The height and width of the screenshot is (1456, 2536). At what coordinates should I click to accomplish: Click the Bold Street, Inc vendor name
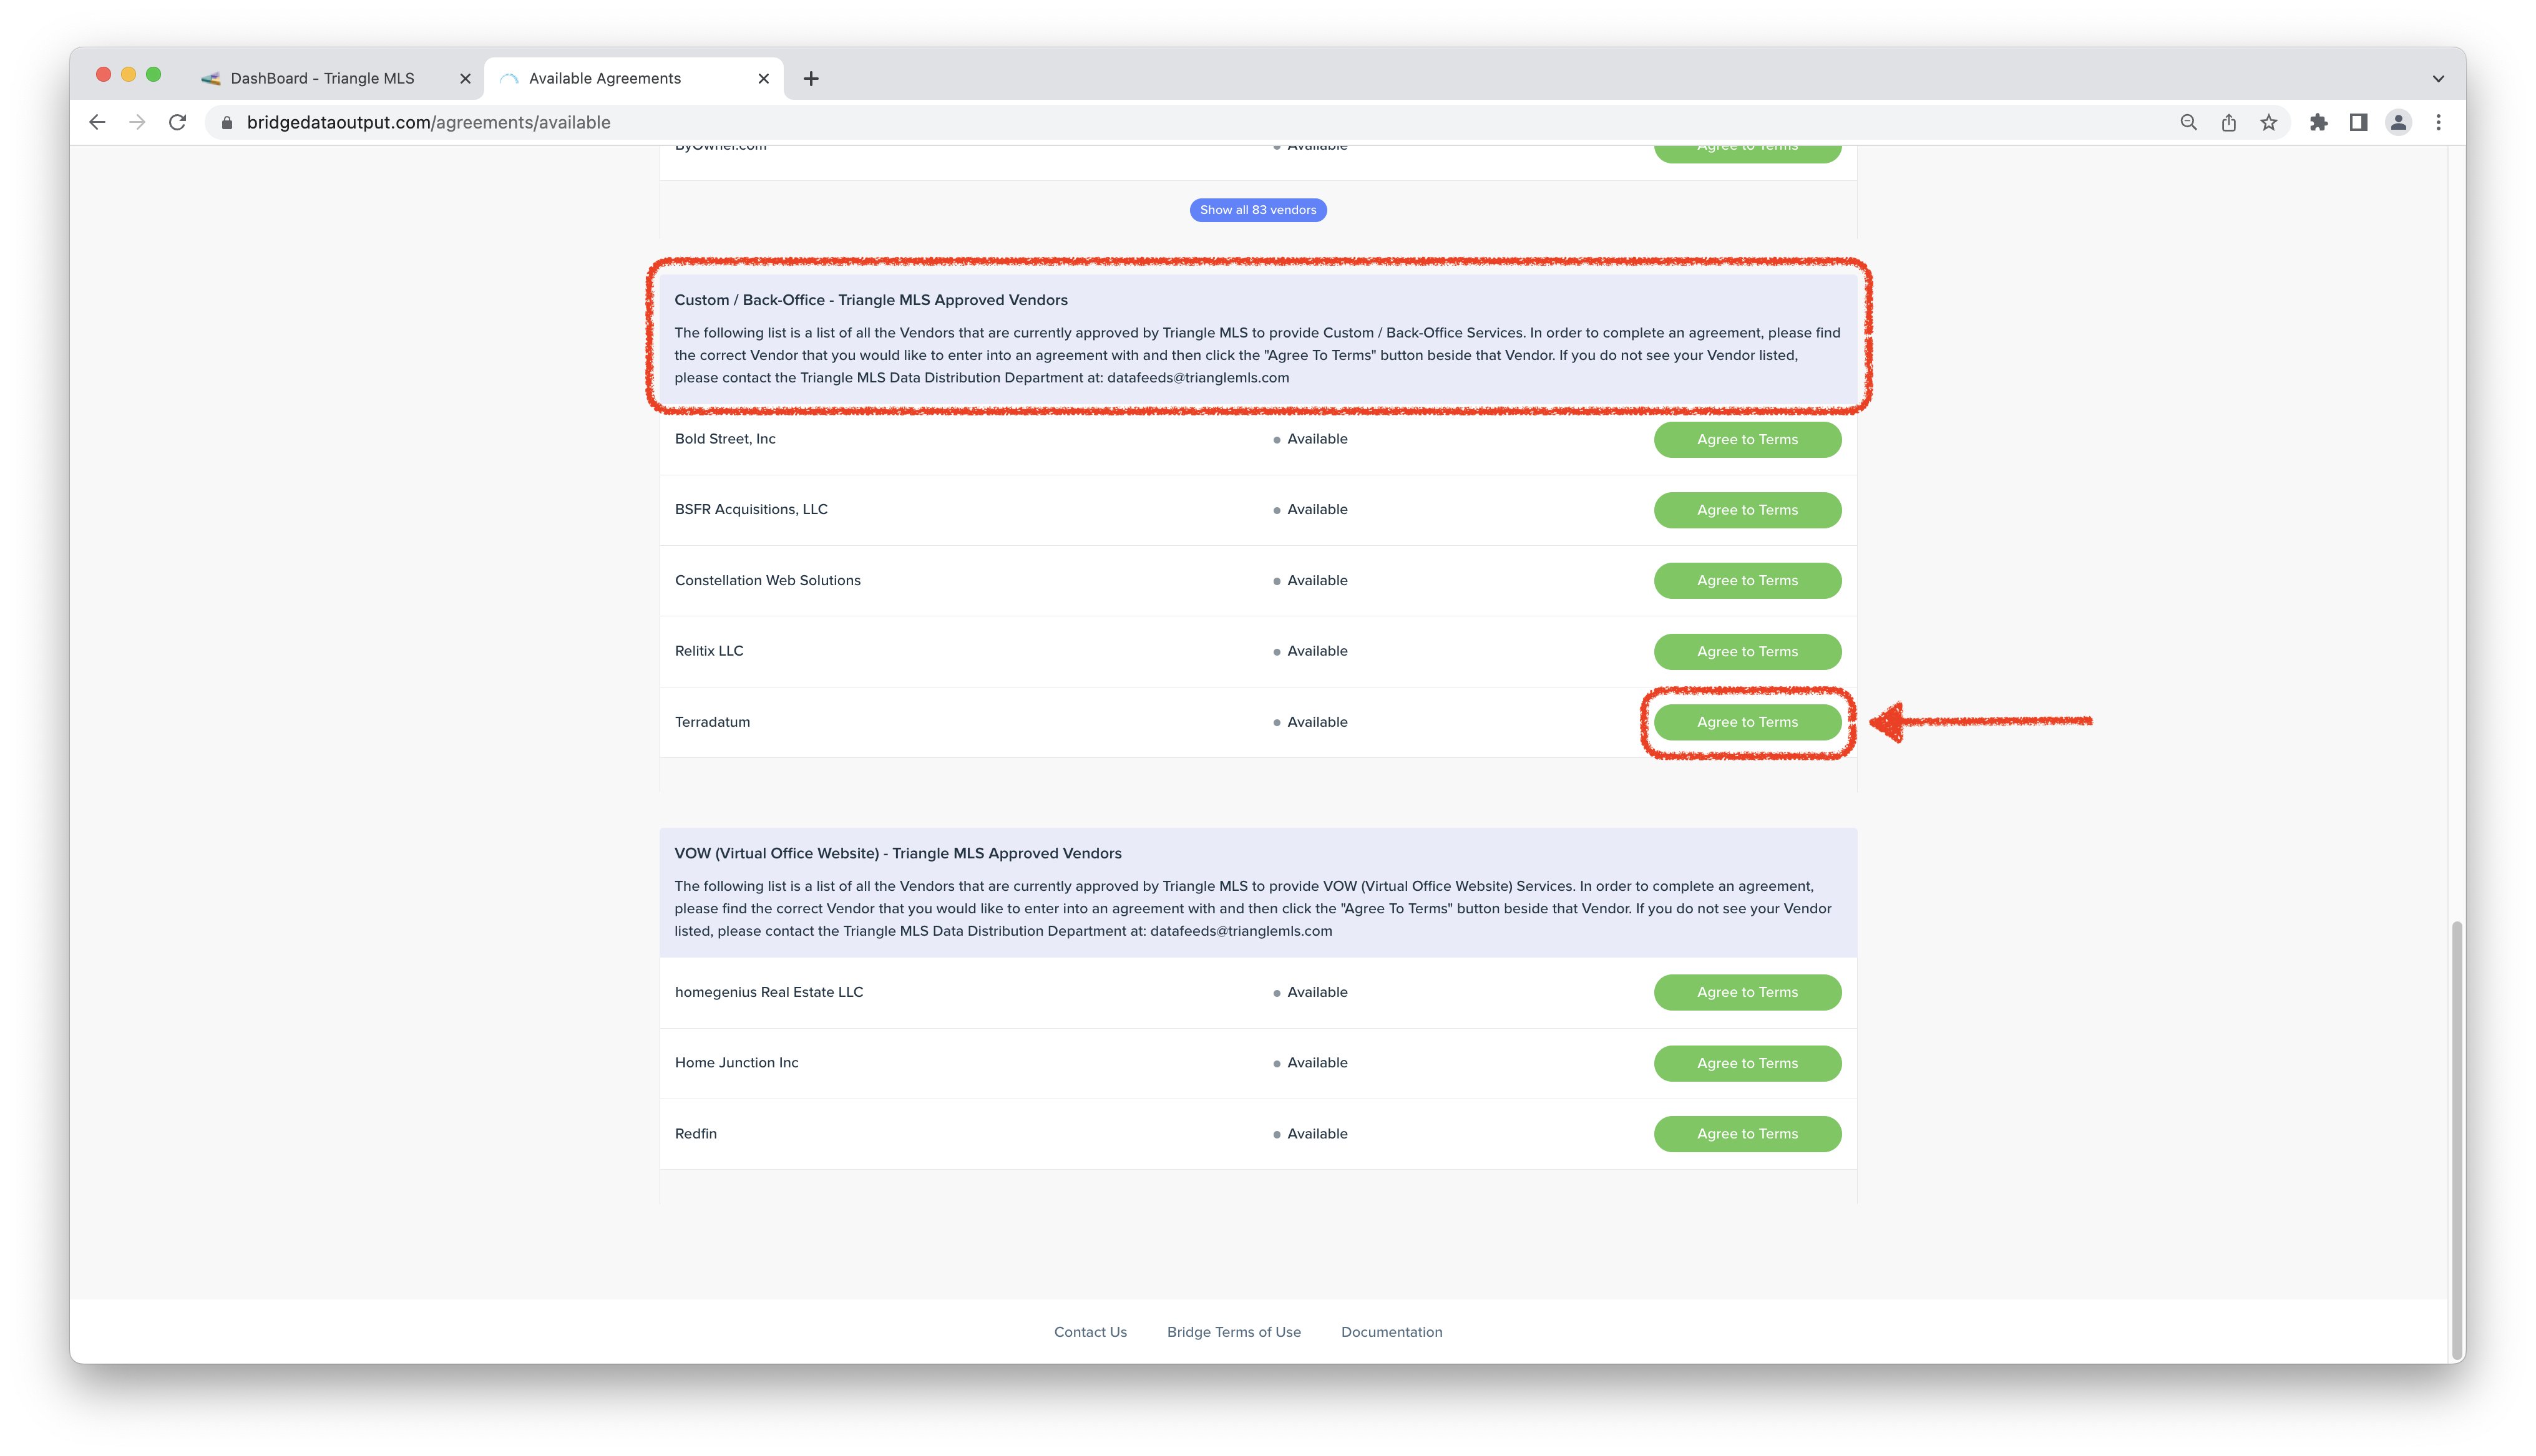724,439
